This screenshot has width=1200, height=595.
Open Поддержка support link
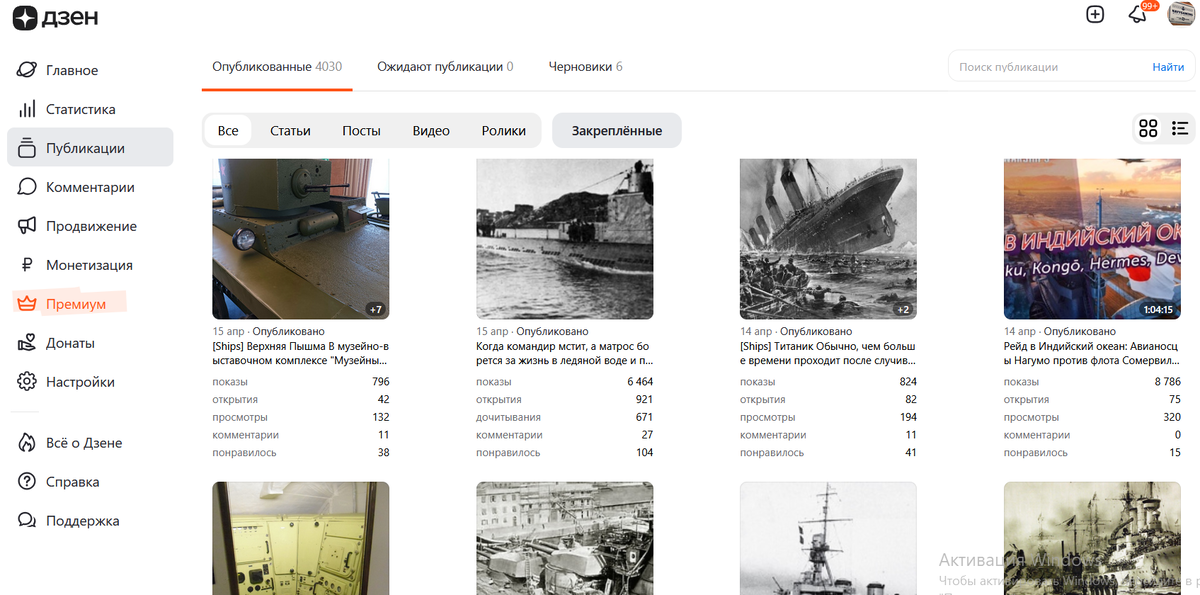point(82,521)
